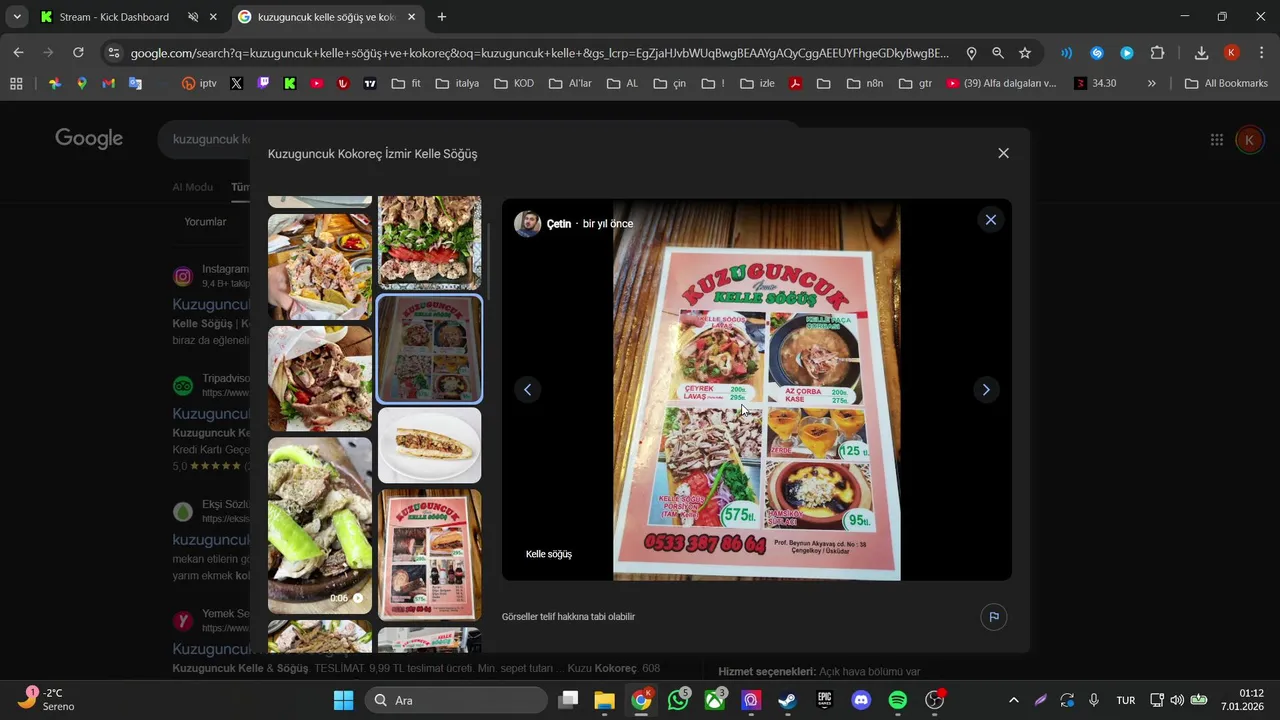
Task: Show hidden system tray icons
Action: click(1013, 700)
